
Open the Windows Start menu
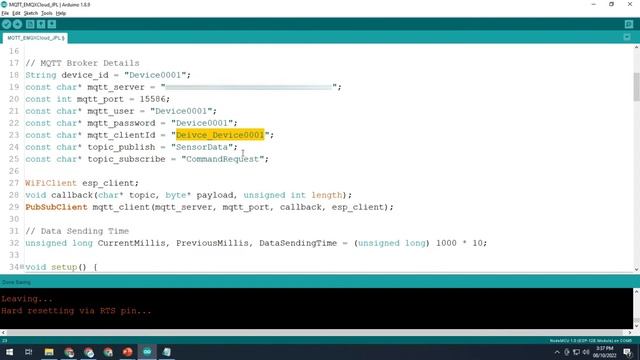(x=9, y=352)
